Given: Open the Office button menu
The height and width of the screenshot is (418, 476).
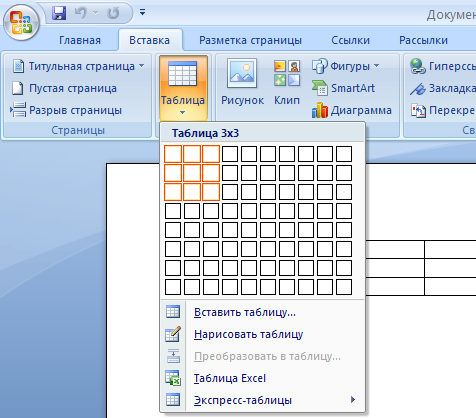Looking at the screenshot, I should click(21, 23).
